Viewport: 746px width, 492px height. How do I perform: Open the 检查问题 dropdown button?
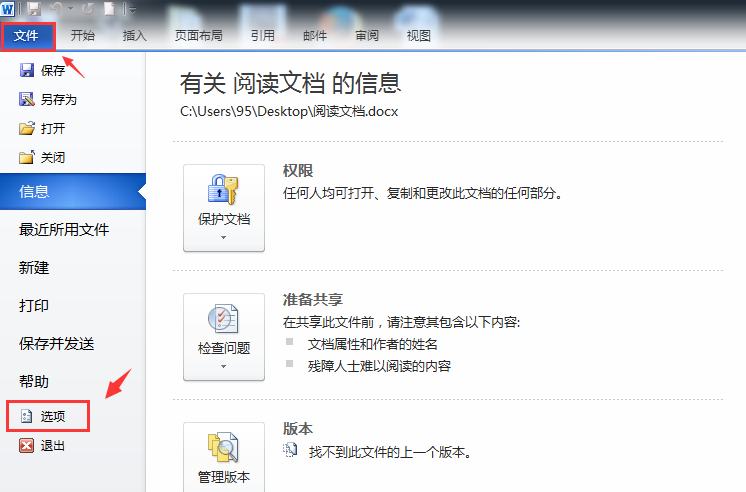pyautogui.click(x=224, y=337)
